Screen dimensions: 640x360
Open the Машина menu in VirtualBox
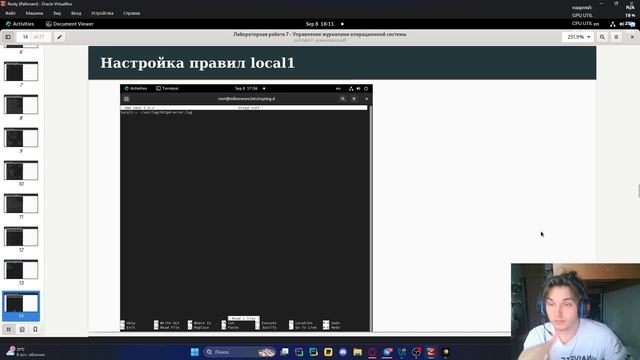(34, 13)
